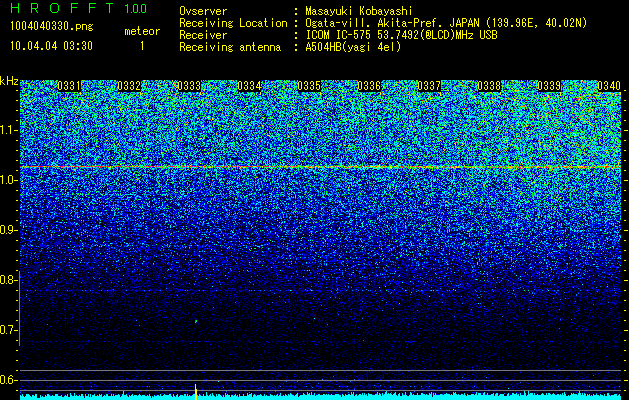629x400 pixels.
Task: Click the Receiving Location label
Action: pyautogui.click(x=233, y=23)
